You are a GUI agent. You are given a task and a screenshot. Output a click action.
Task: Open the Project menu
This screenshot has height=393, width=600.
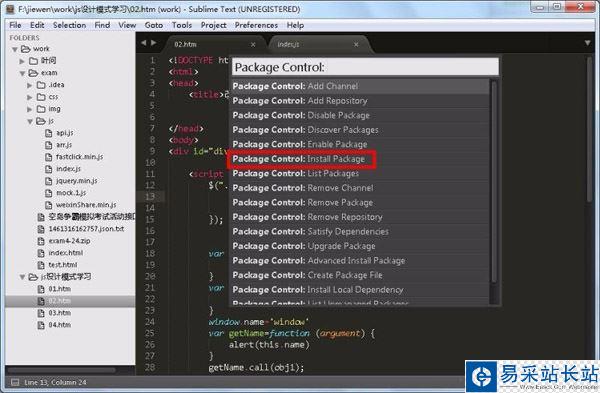click(213, 25)
